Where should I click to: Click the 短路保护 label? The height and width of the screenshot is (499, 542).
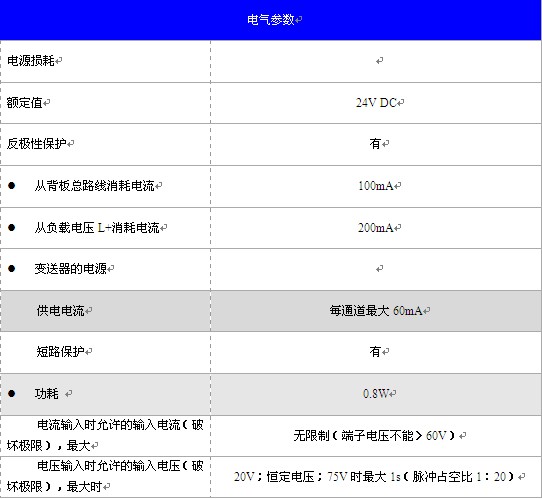click(x=60, y=352)
